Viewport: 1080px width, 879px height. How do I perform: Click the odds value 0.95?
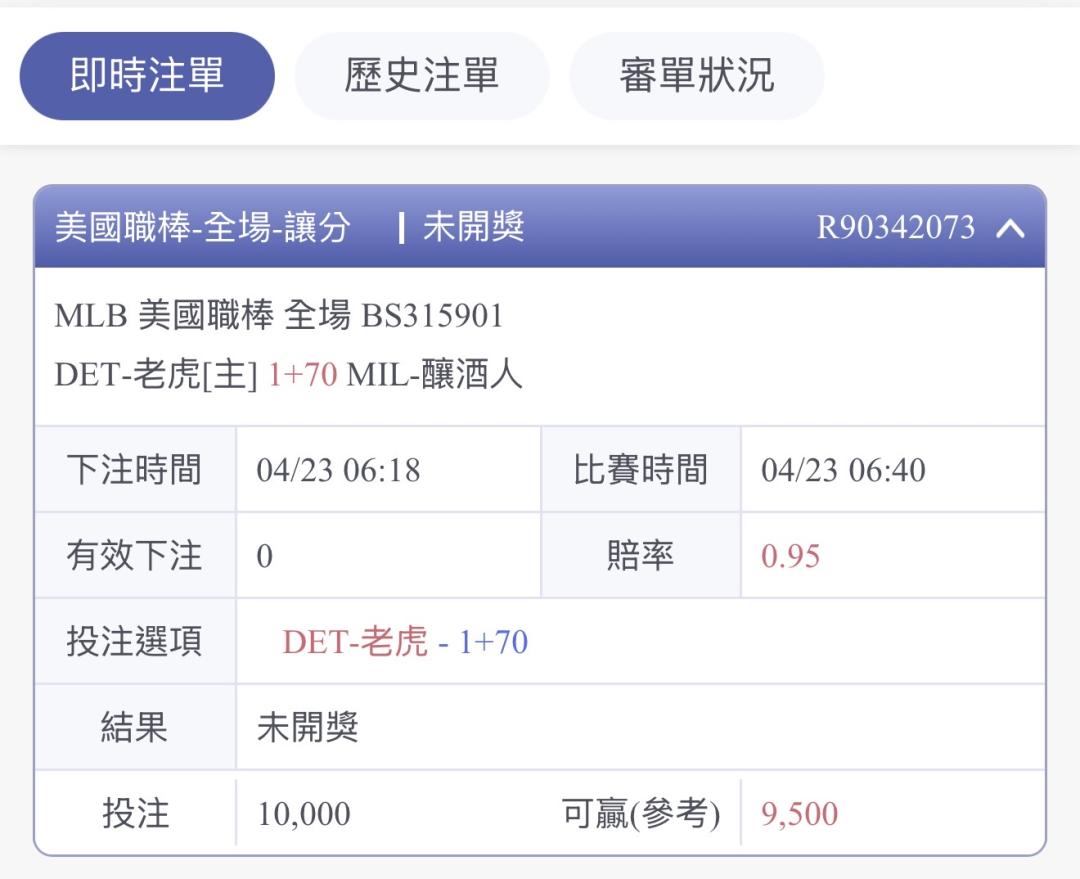(790, 556)
